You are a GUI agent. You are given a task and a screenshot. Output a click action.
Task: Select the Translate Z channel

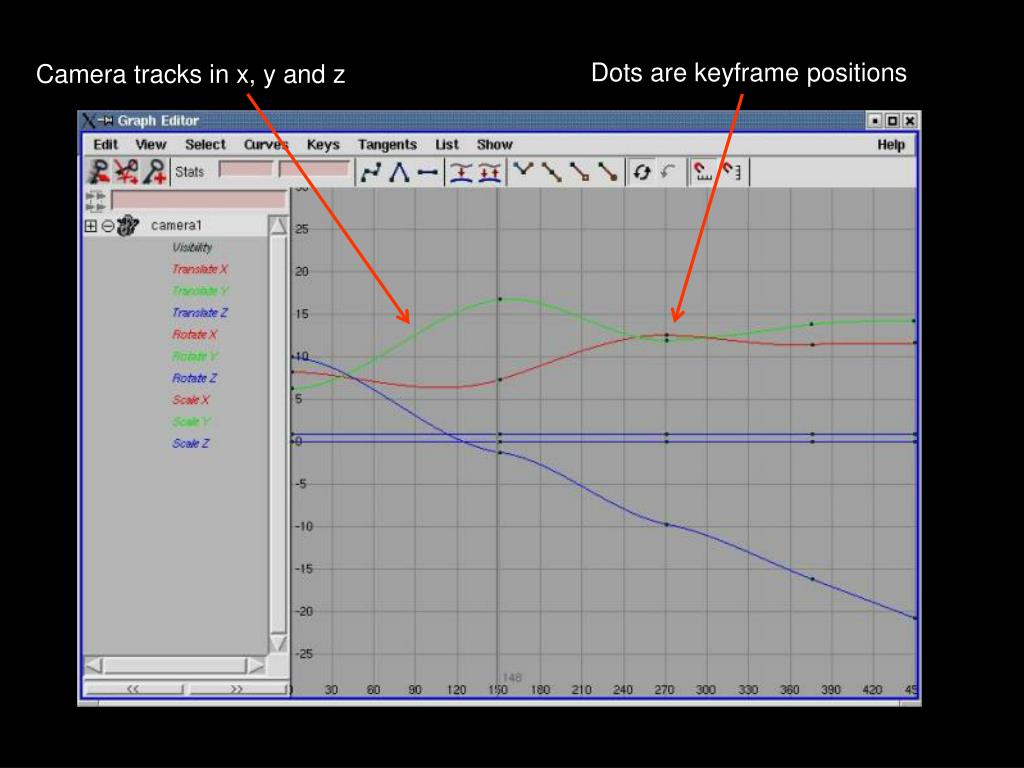click(200, 313)
